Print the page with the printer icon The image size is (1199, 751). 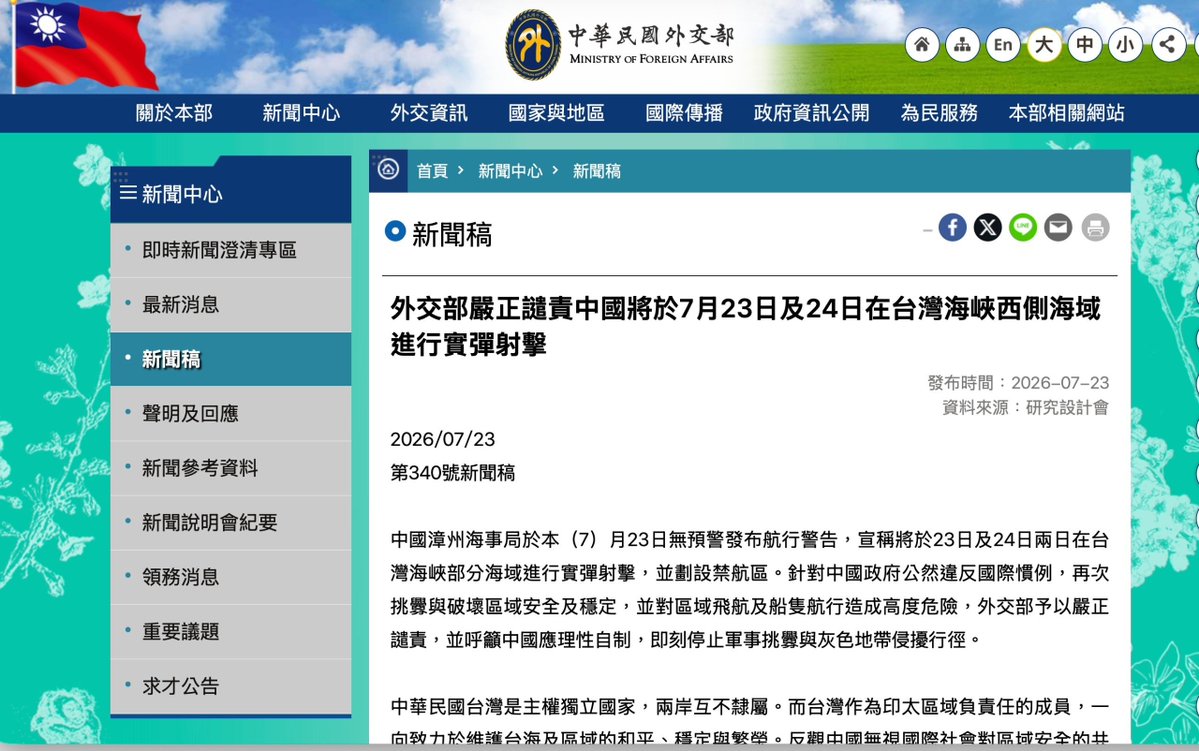coord(1095,227)
